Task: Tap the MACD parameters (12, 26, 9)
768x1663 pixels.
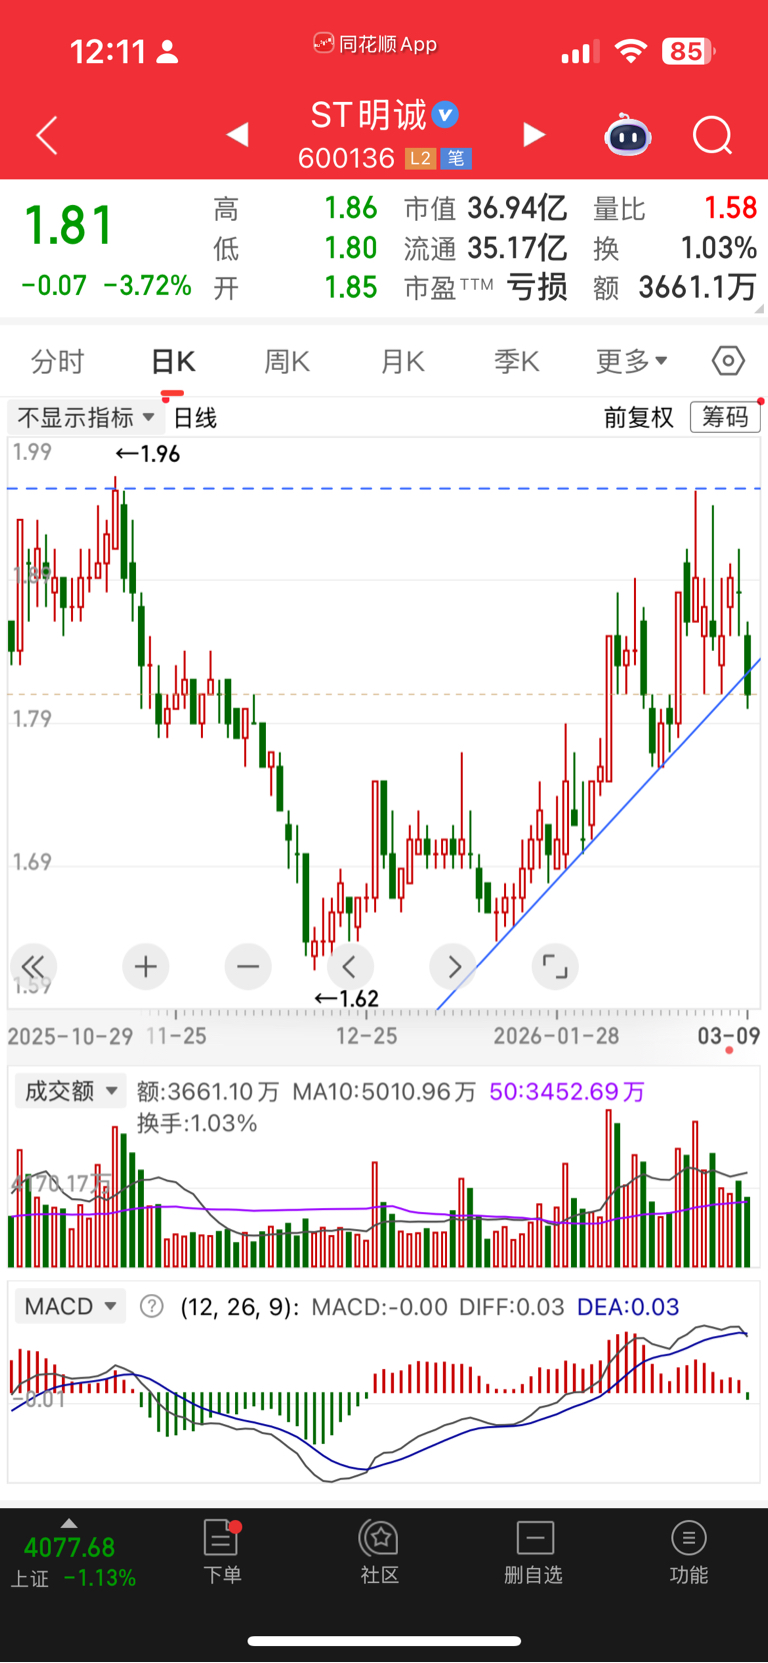Action: [238, 1306]
